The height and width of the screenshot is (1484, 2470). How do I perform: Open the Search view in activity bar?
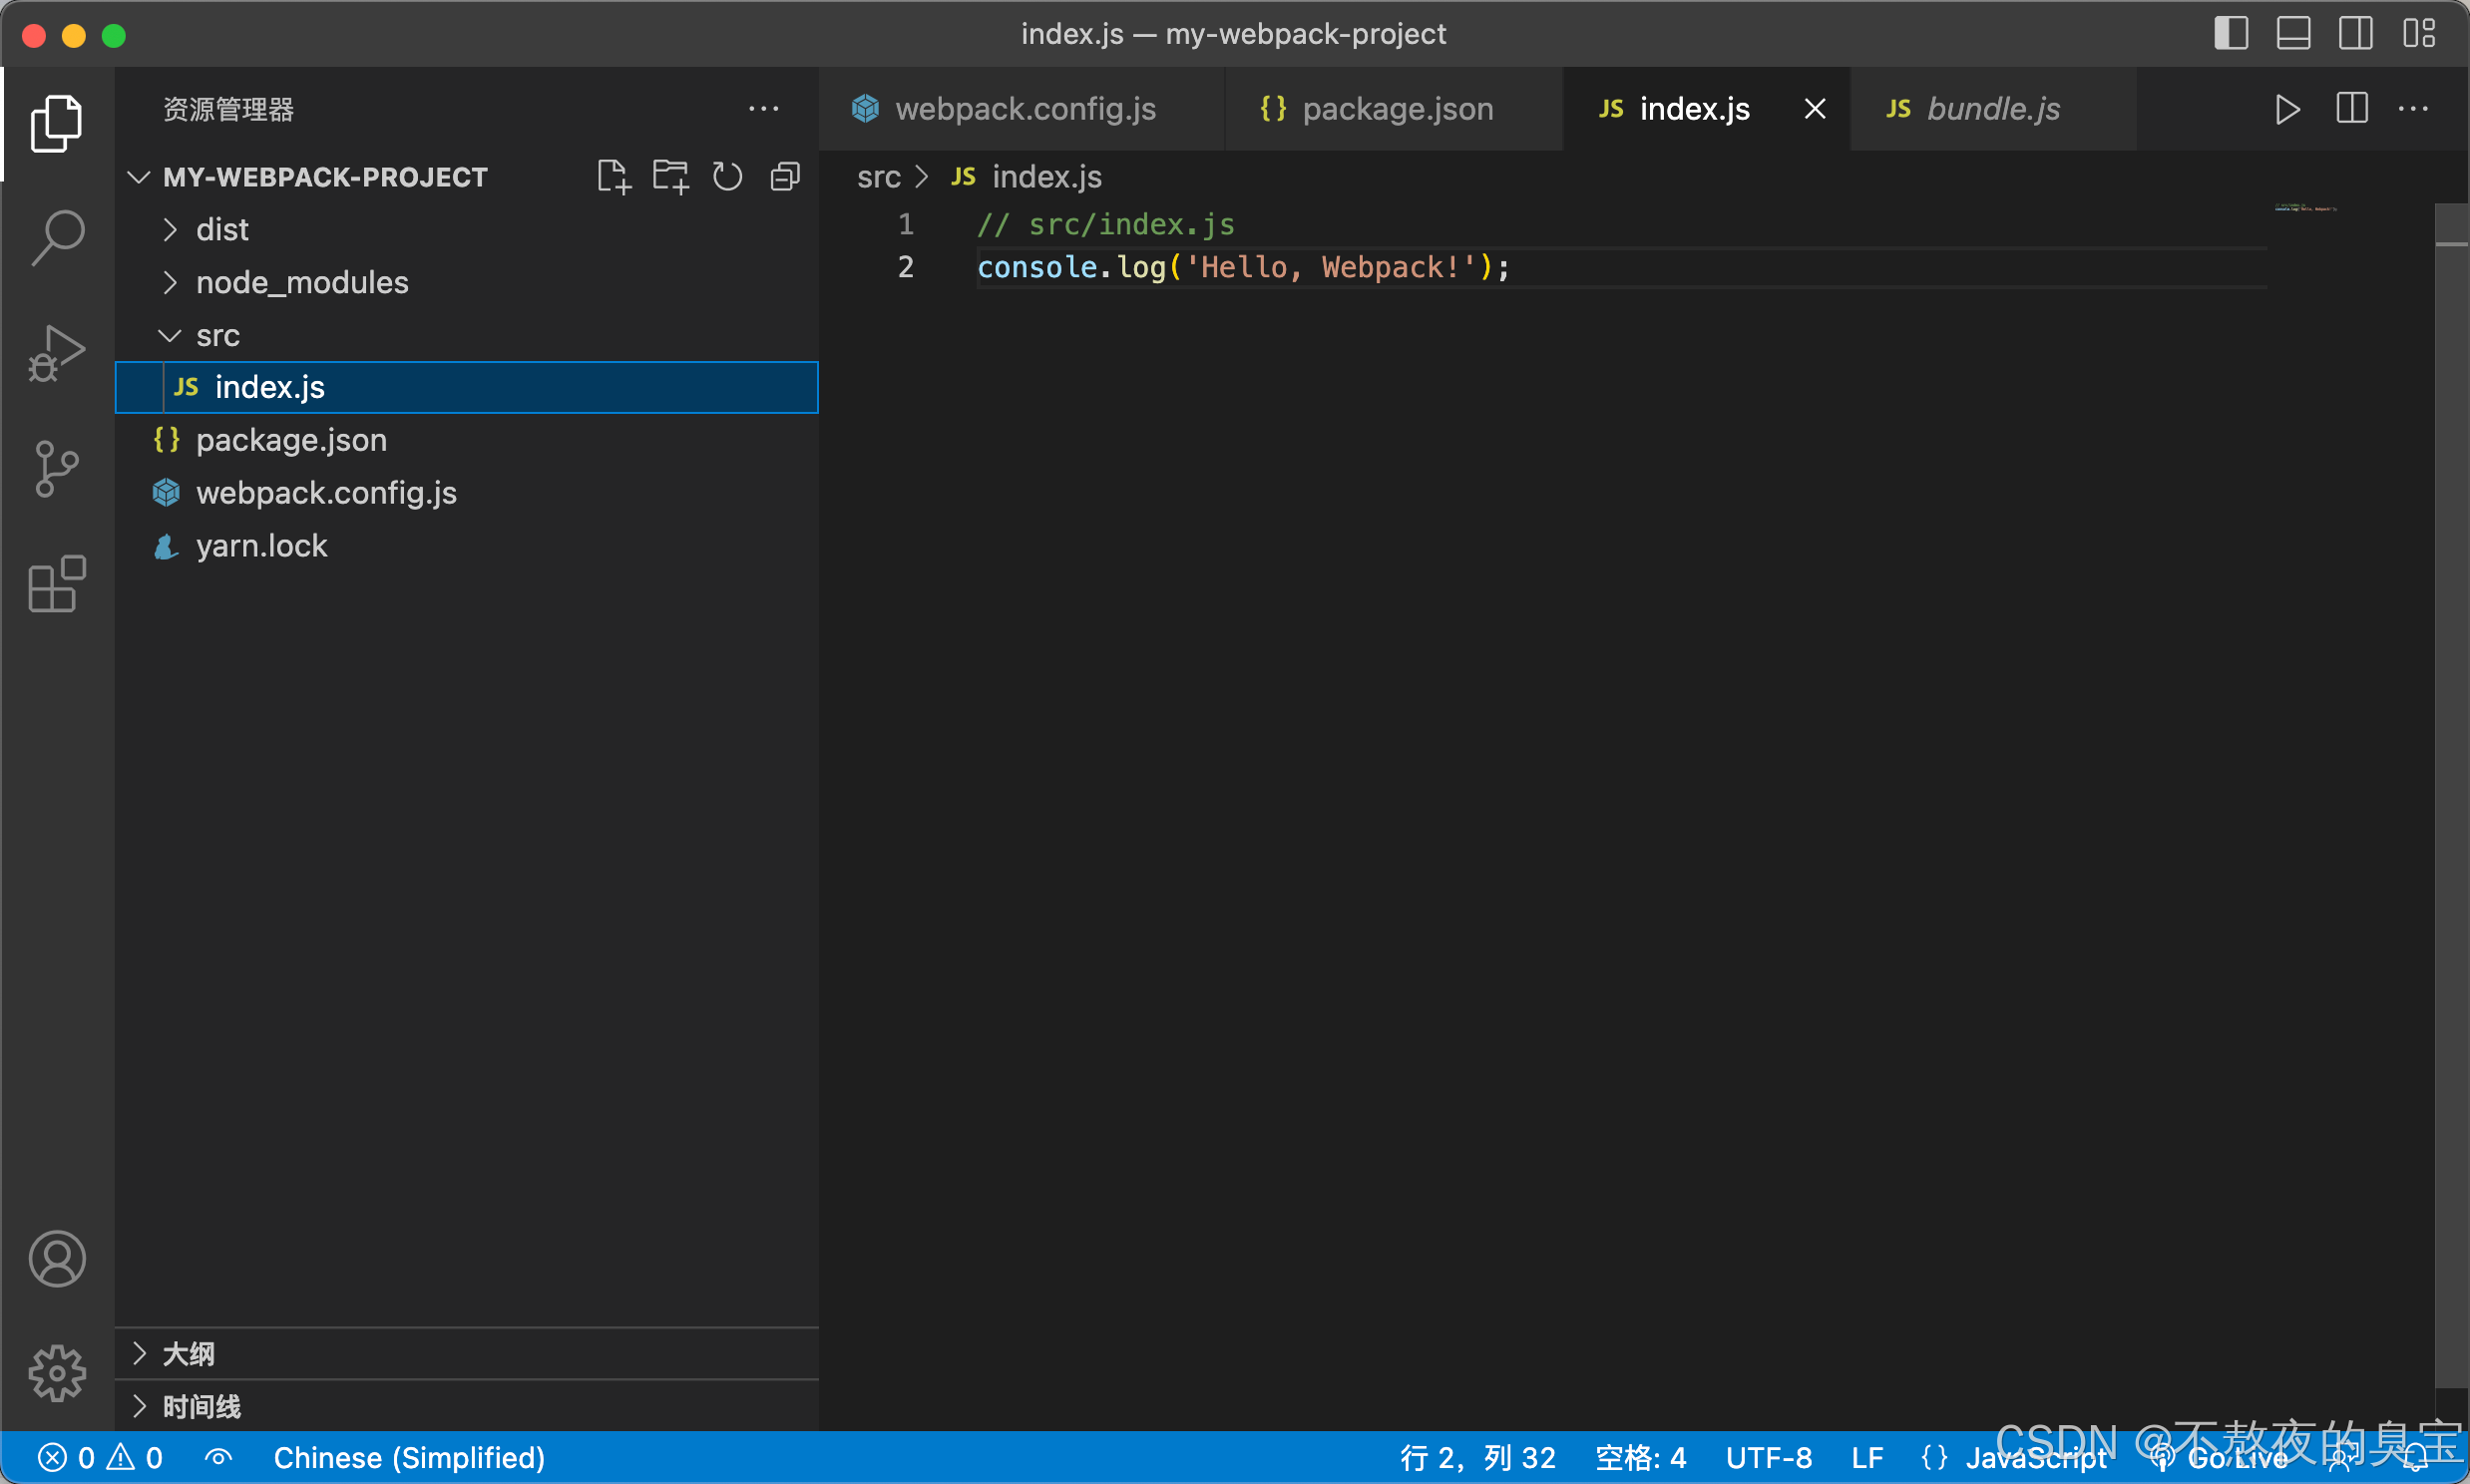[x=57, y=238]
